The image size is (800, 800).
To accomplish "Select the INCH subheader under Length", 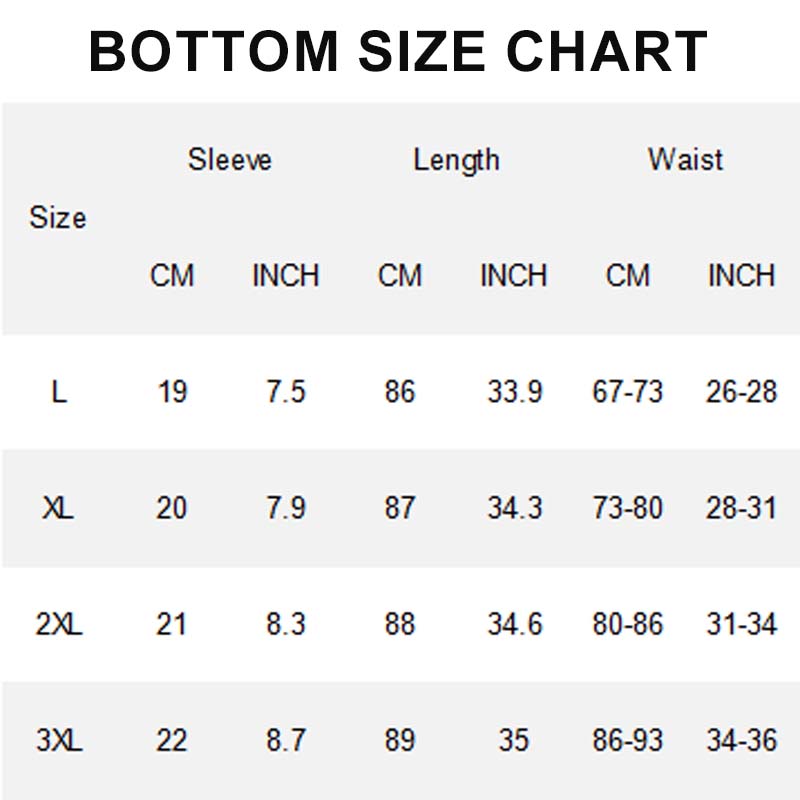I will 513,276.
